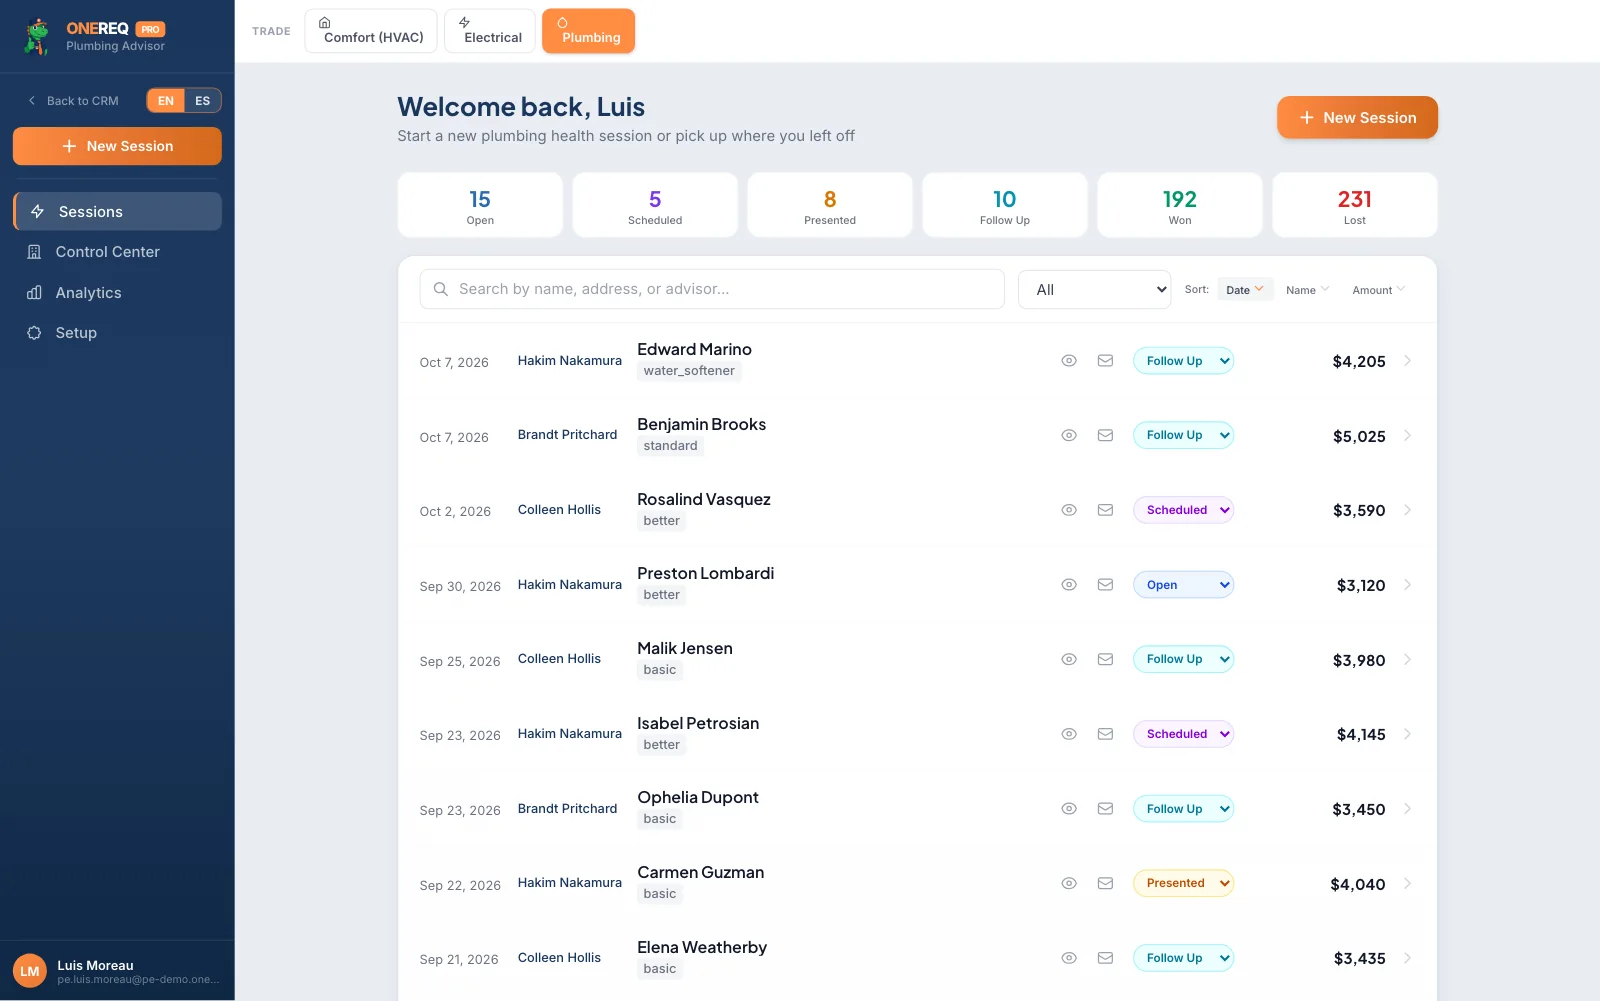Sort sessions by Date
The height and width of the screenshot is (1001, 1600).
point(1245,290)
